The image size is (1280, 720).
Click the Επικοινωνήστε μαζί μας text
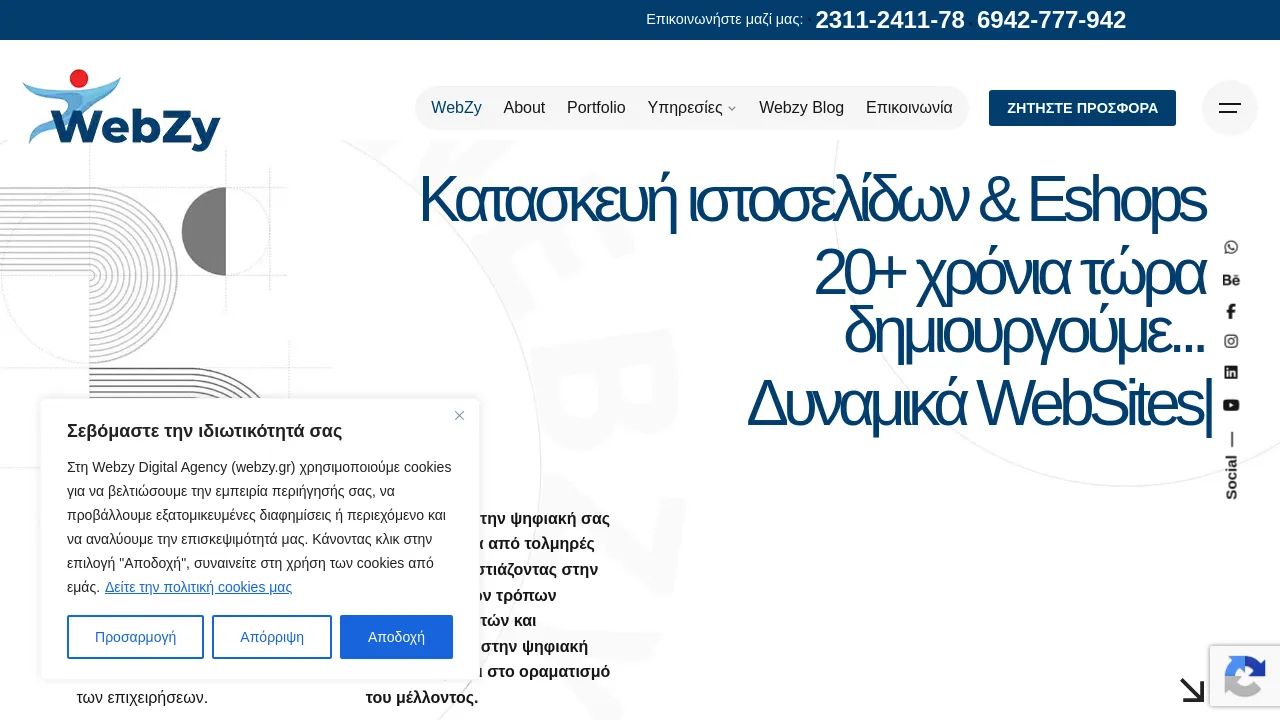[x=724, y=19]
